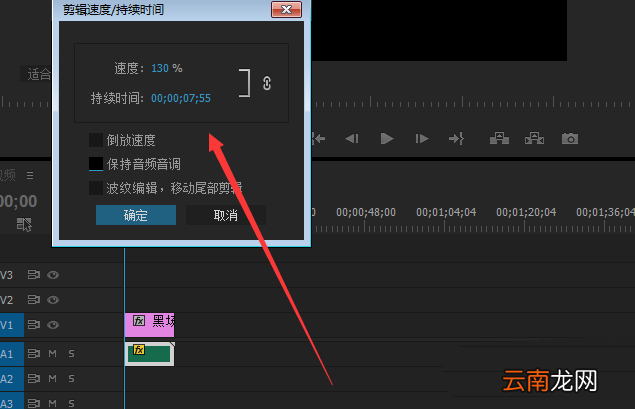Step back one frame

(352, 139)
